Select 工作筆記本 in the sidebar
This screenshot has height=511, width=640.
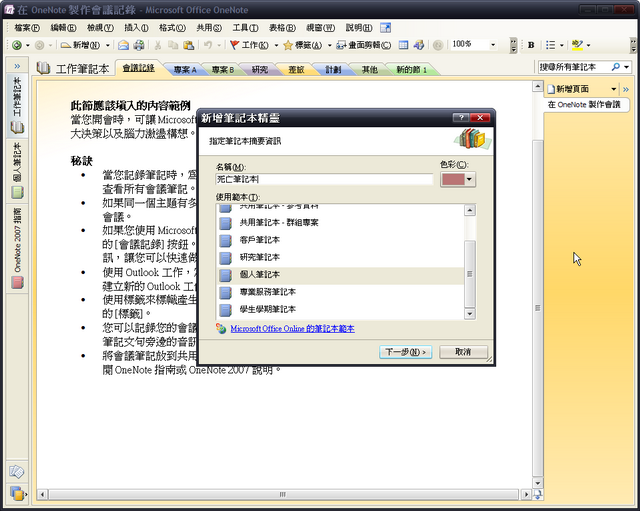tap(17, 105)
